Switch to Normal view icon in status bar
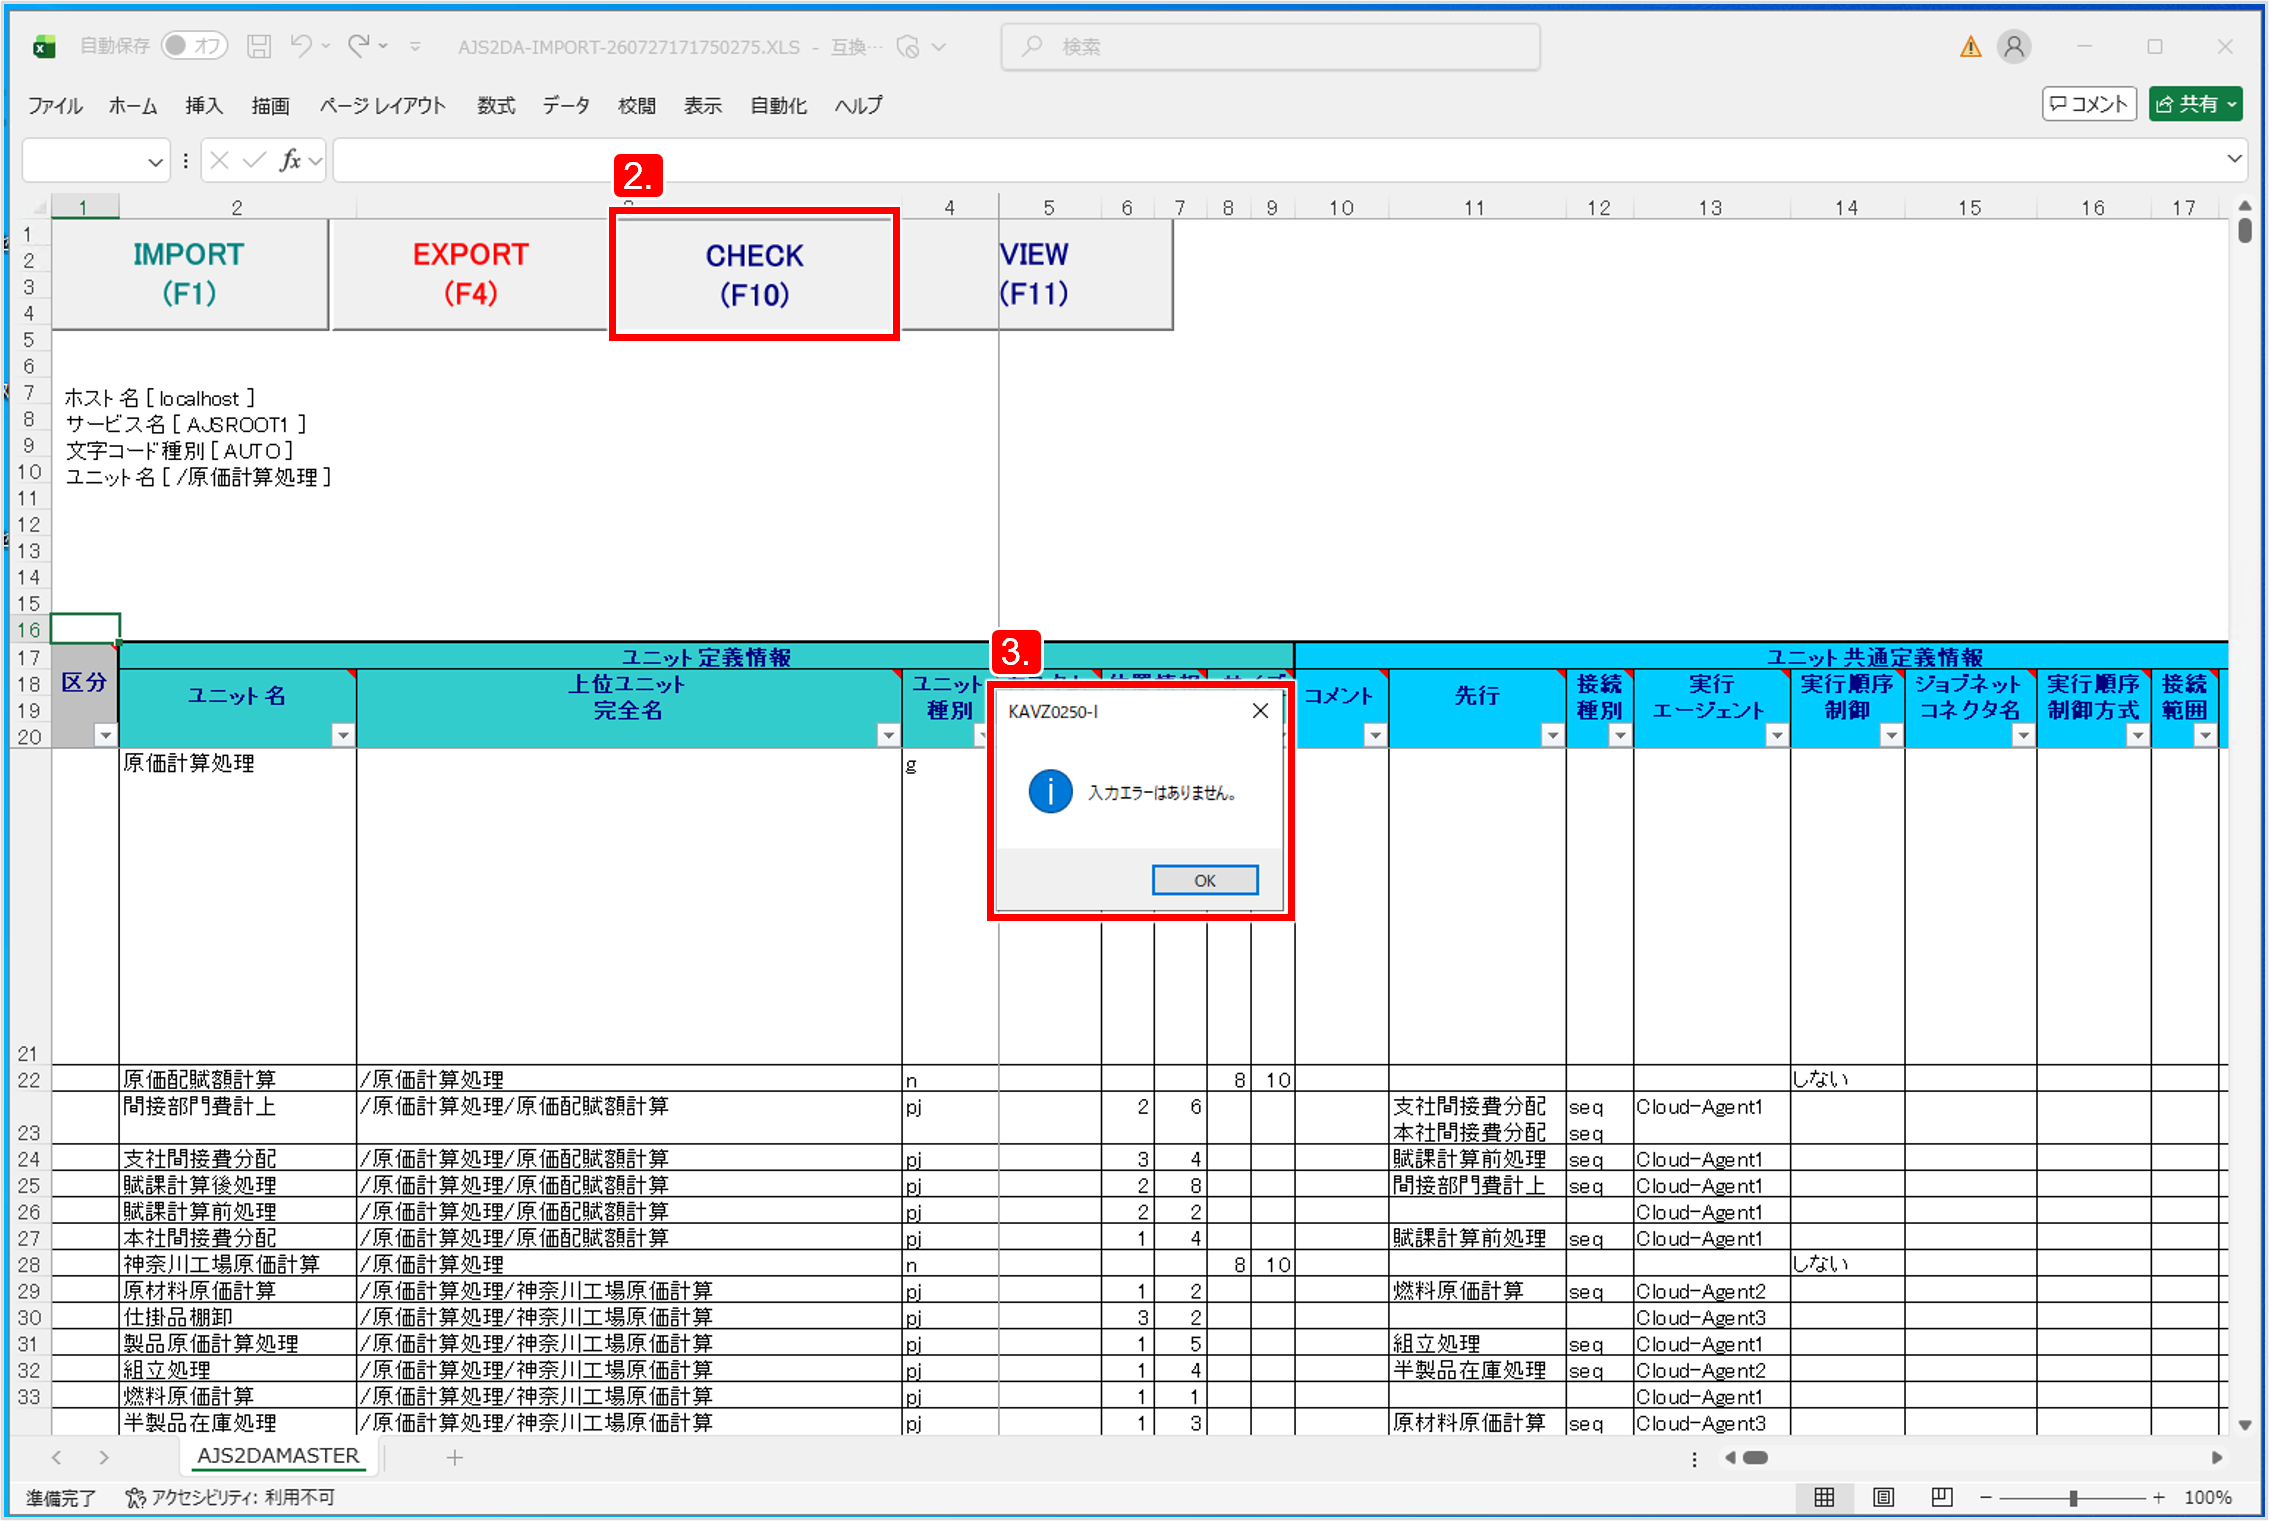This screenshot has width=2269, height=1521. (x=1824, y=1497)
